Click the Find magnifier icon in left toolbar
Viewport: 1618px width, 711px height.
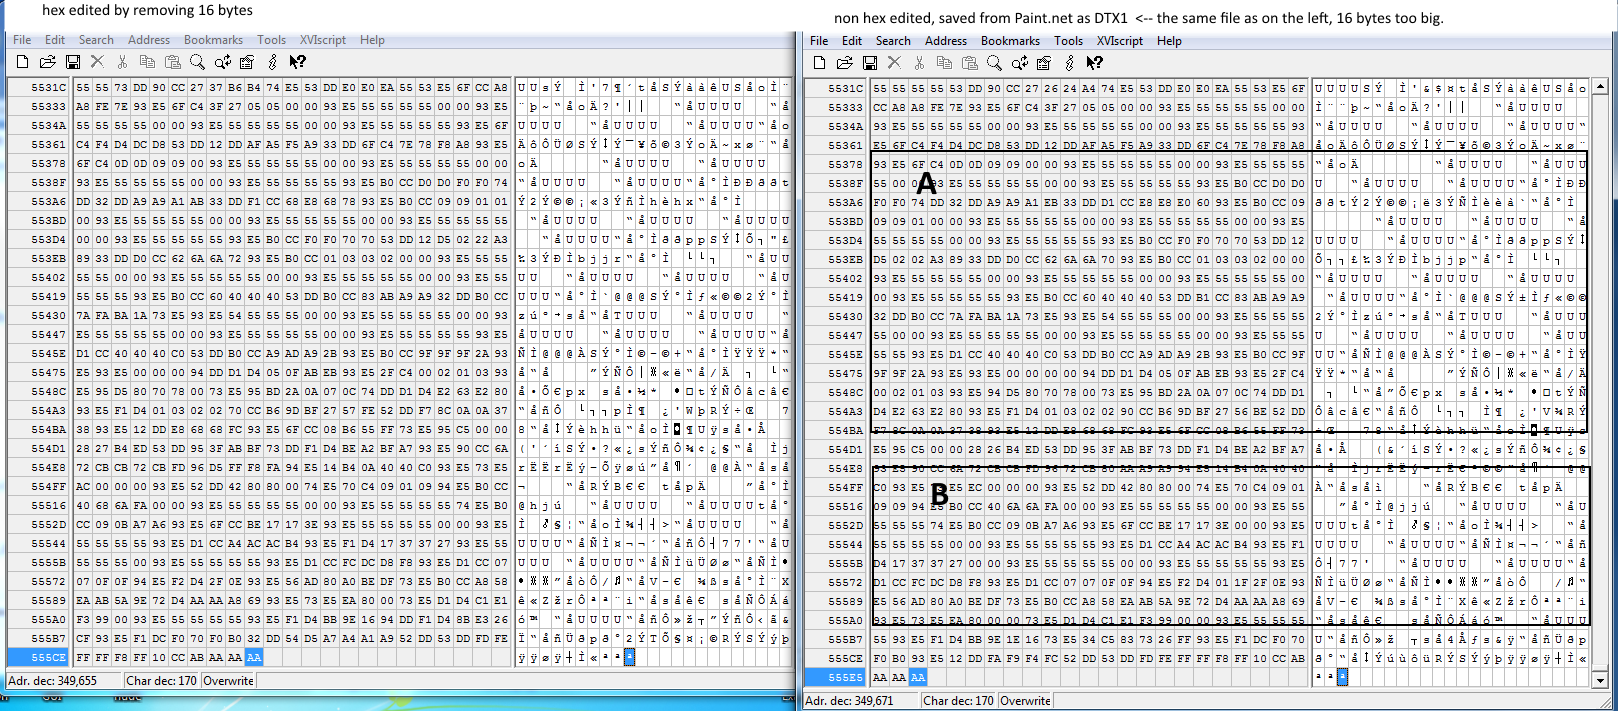(x=197, y=62)
